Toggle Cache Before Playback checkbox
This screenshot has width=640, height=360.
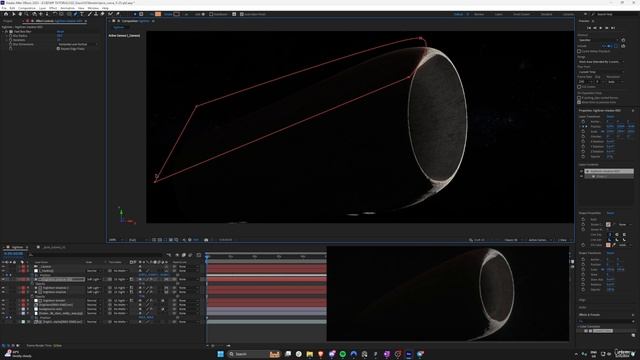click(579, 51)
